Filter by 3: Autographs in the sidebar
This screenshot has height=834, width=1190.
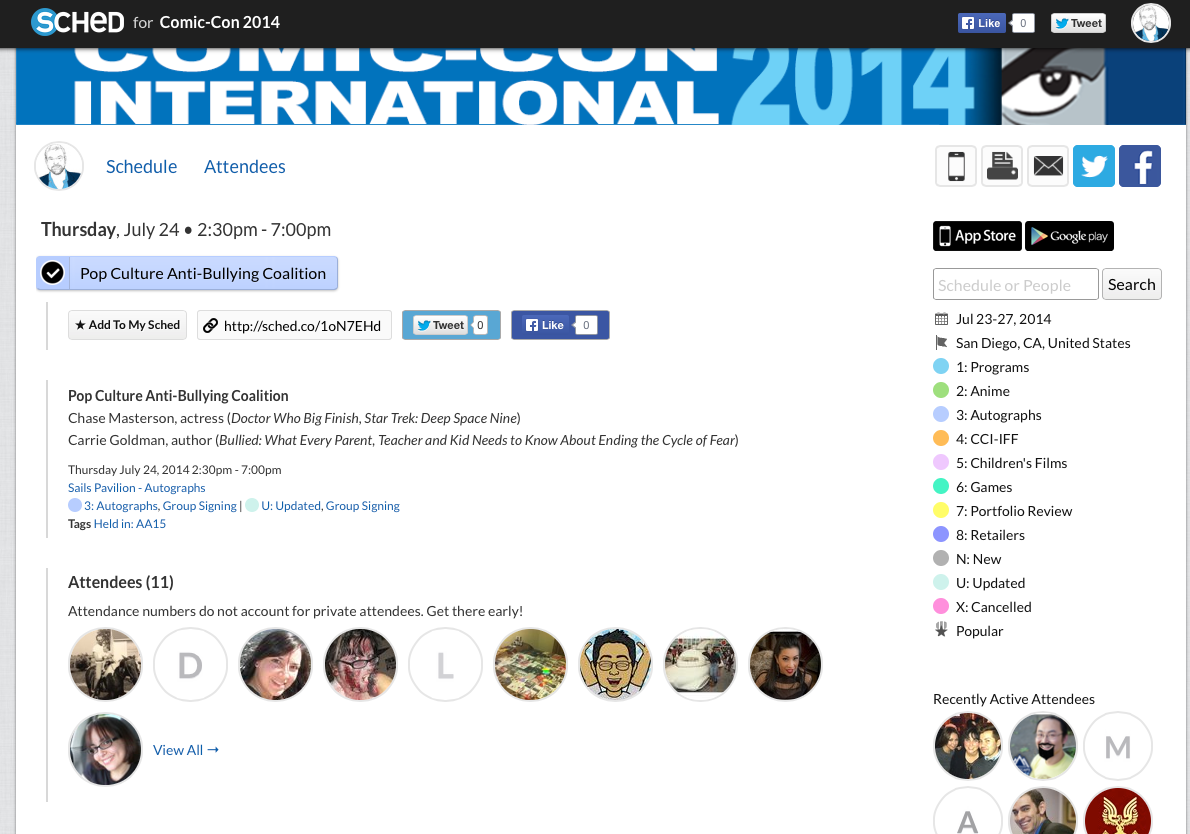click(999, 415)
